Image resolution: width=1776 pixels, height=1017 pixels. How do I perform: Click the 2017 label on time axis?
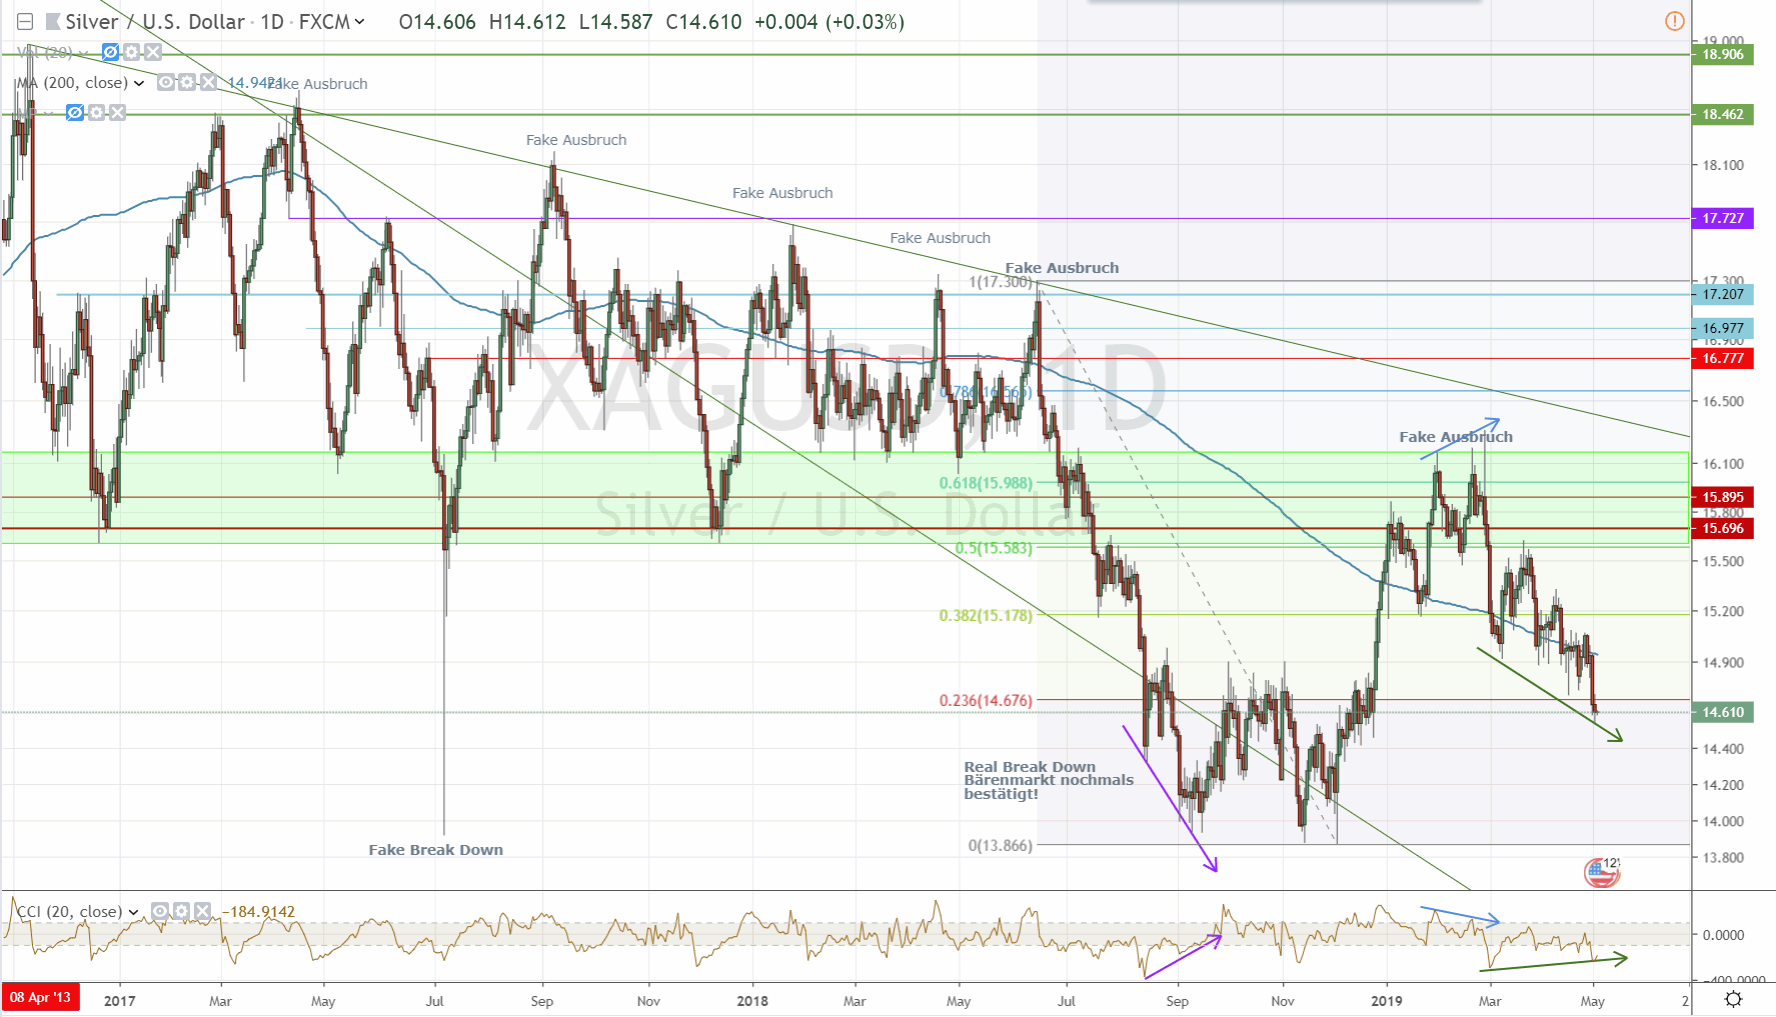coord(119,1001)
